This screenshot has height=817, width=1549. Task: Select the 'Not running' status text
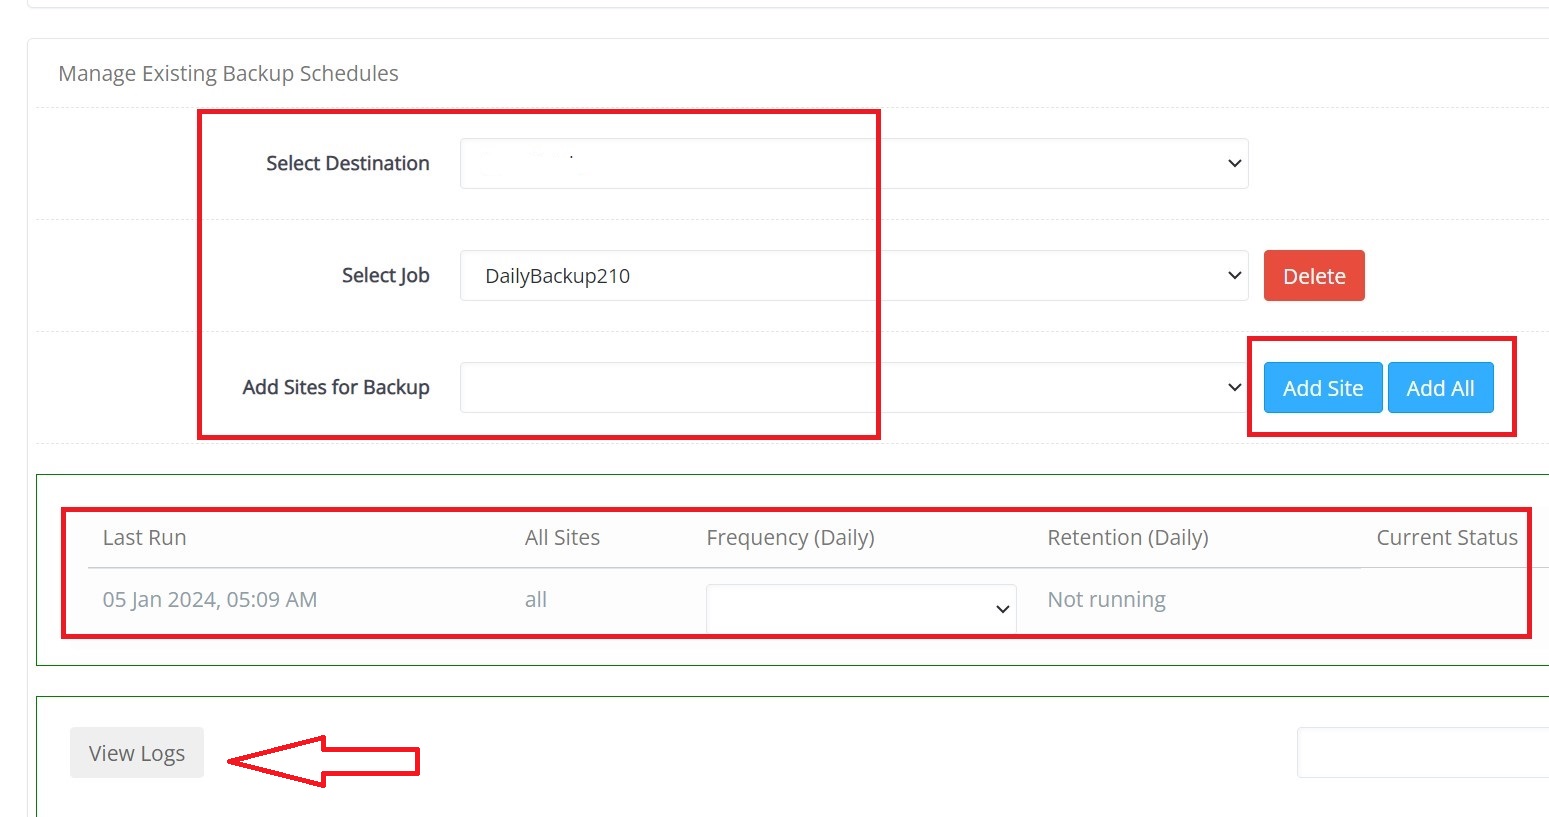click(x=1106, y=599)
